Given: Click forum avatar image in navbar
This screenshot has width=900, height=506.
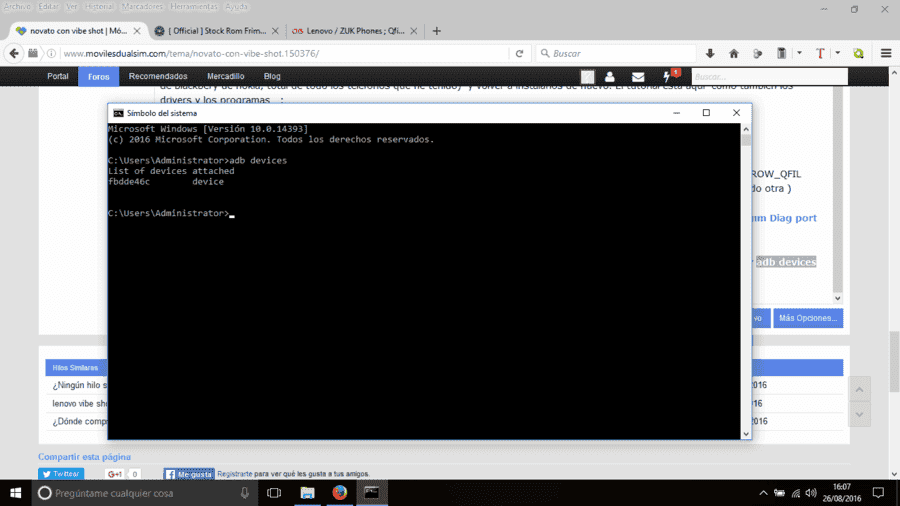Looking at the screenshot, I should pyautogui.click(x=587, y=77).
